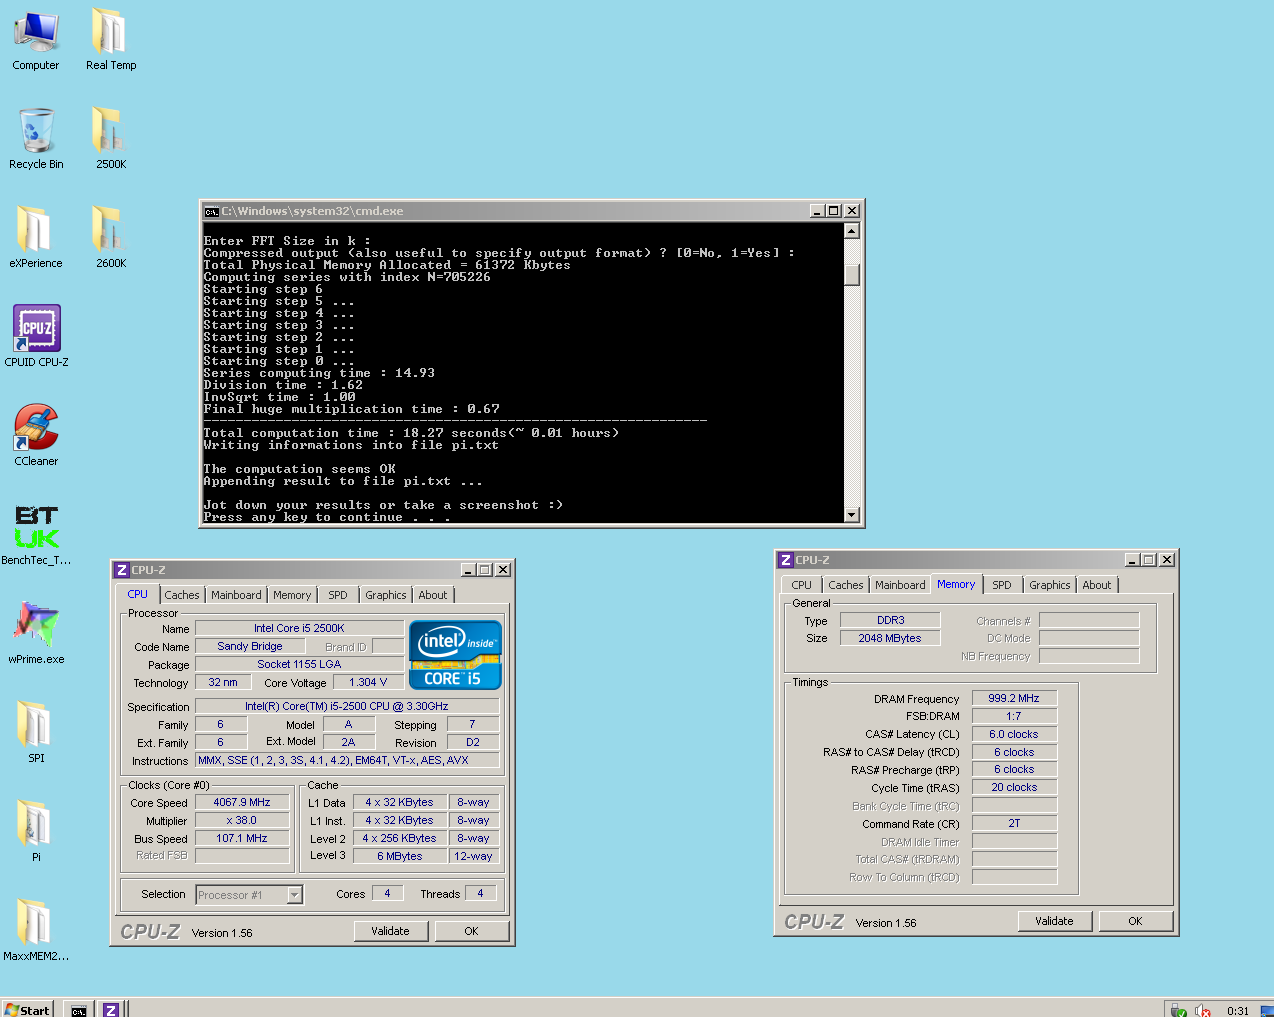Click the Multiplier value x 38.0
Image resolution: width=1274 pixels, height=1017 pixels.
point(242,820)
